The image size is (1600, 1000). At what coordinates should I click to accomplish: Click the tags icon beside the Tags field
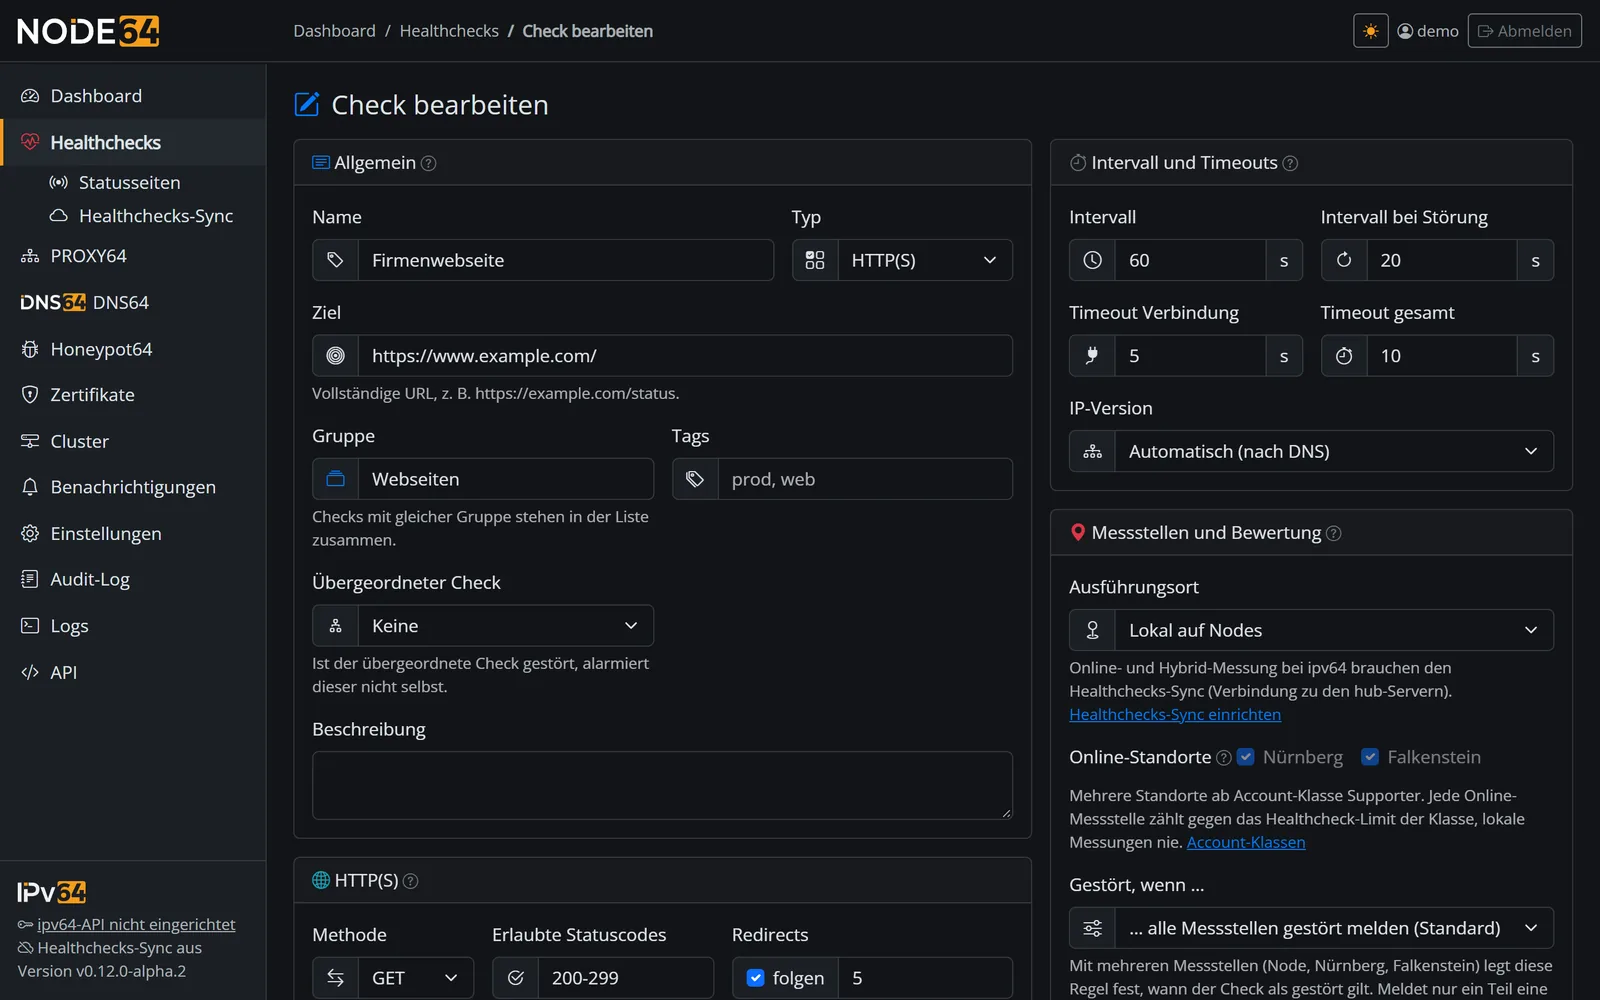click(x=695, y=479)
